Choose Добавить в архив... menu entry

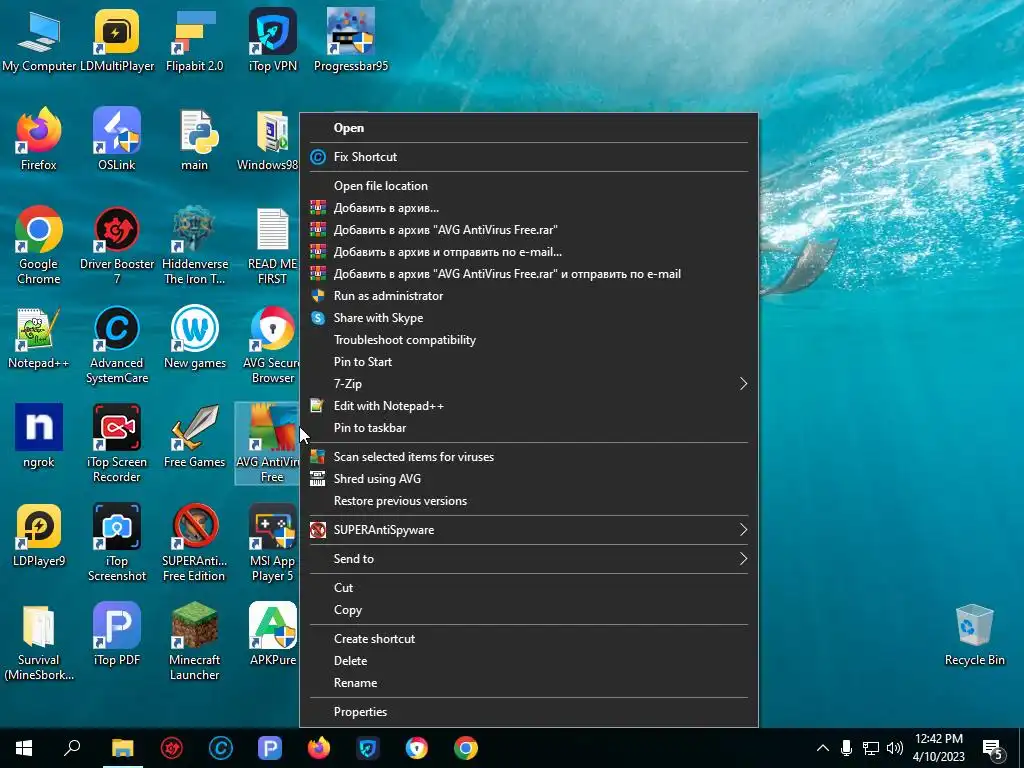528,208
